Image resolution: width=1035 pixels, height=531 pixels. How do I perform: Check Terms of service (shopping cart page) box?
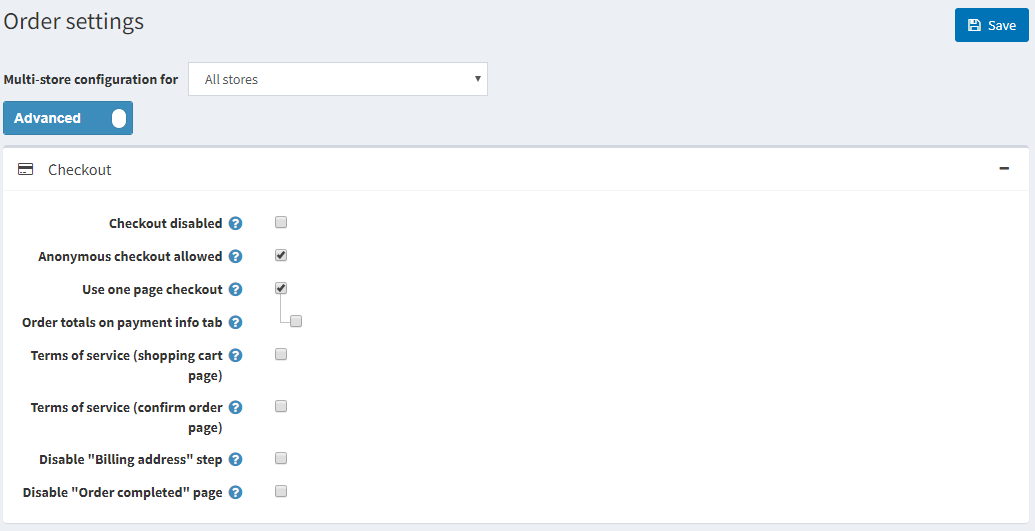click(281, 354)
